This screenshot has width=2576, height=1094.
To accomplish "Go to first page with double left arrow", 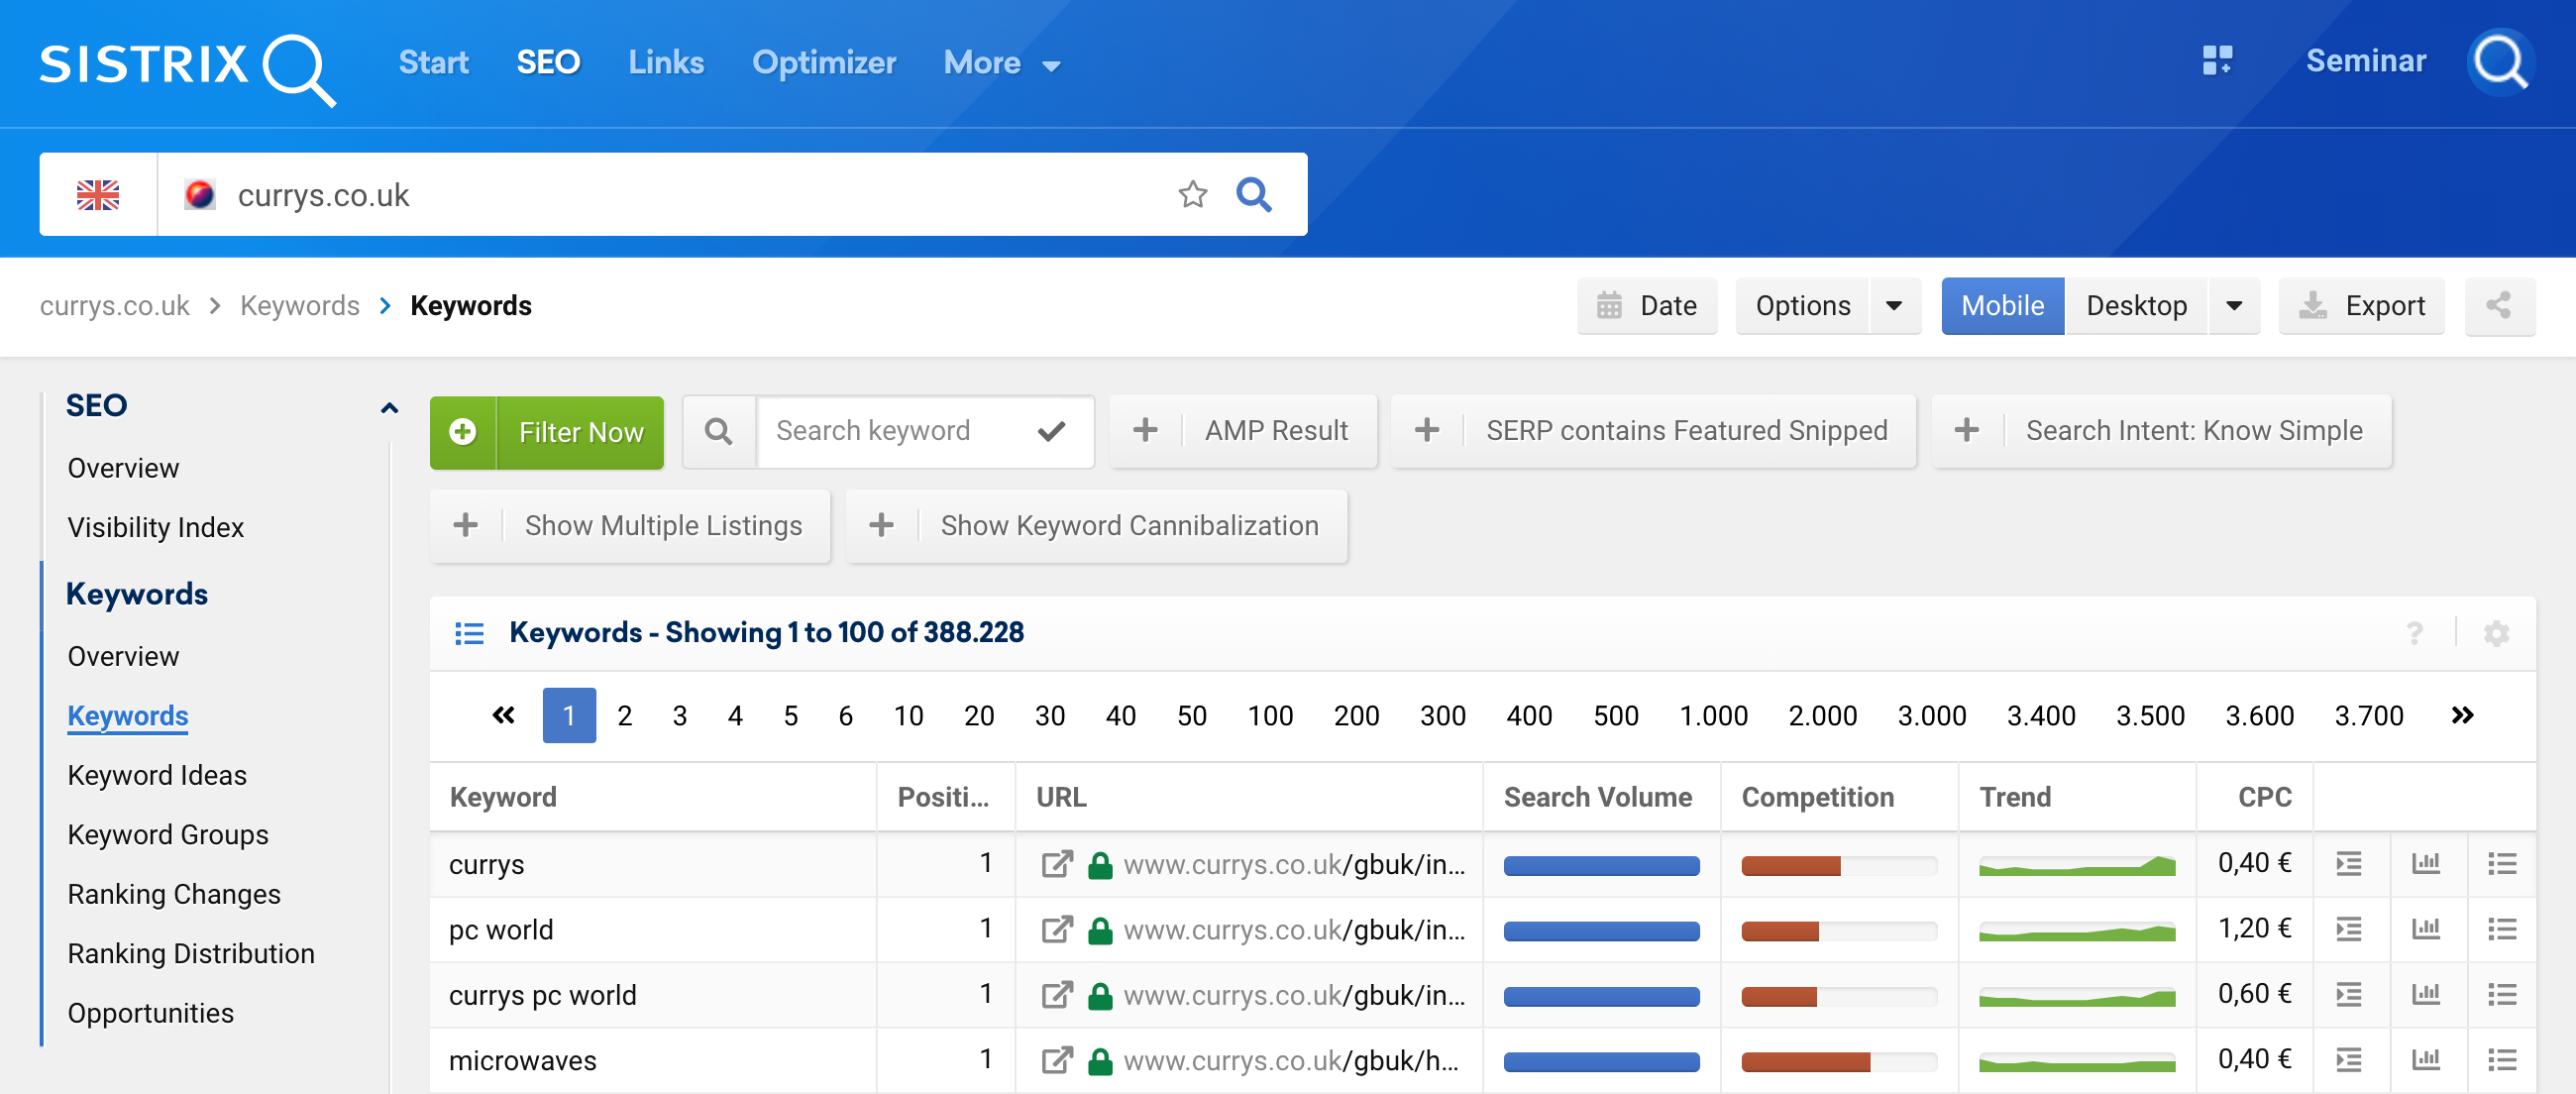I will (503, 715).
